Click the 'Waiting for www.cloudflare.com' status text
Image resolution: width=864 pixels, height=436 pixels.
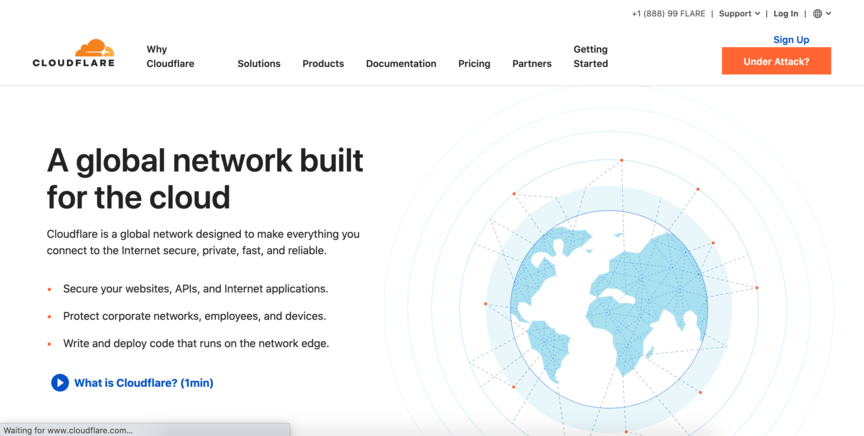[68, 430]
